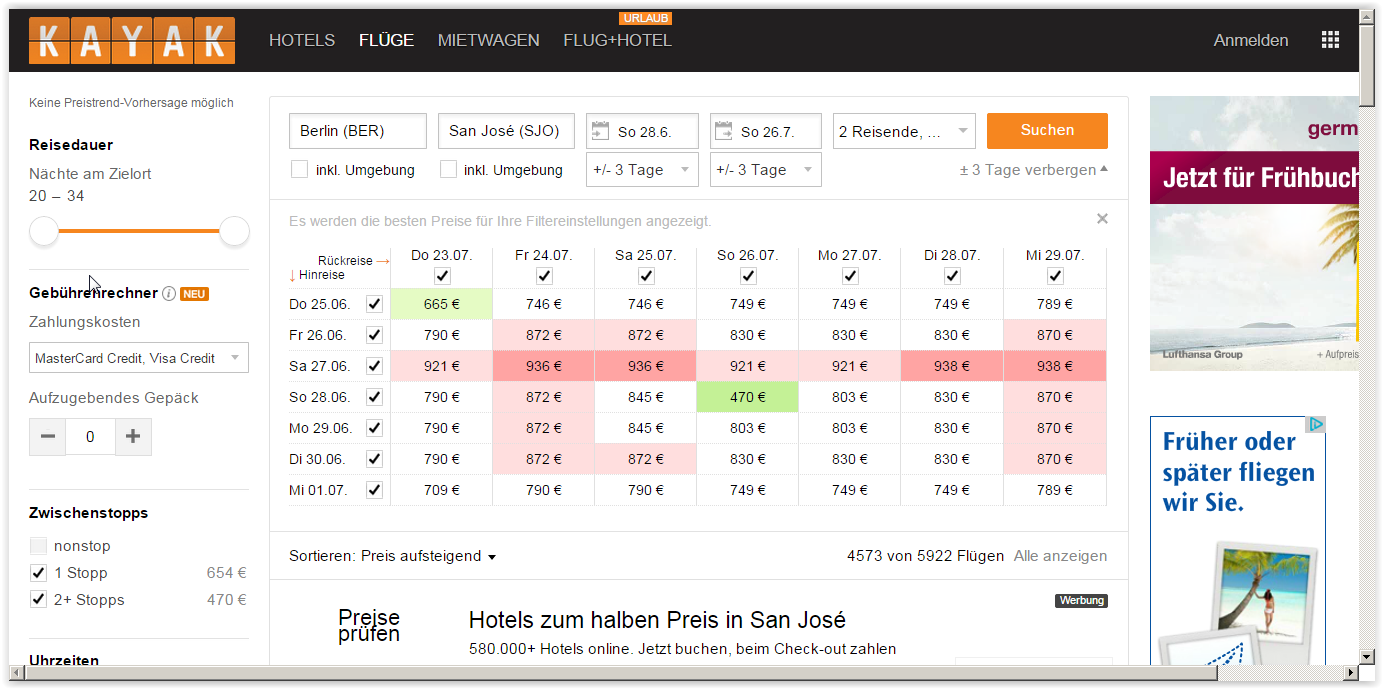Open the Früher oder später fliegen ad
The width and height of the screenshot is (1383, 689).
1238,541
